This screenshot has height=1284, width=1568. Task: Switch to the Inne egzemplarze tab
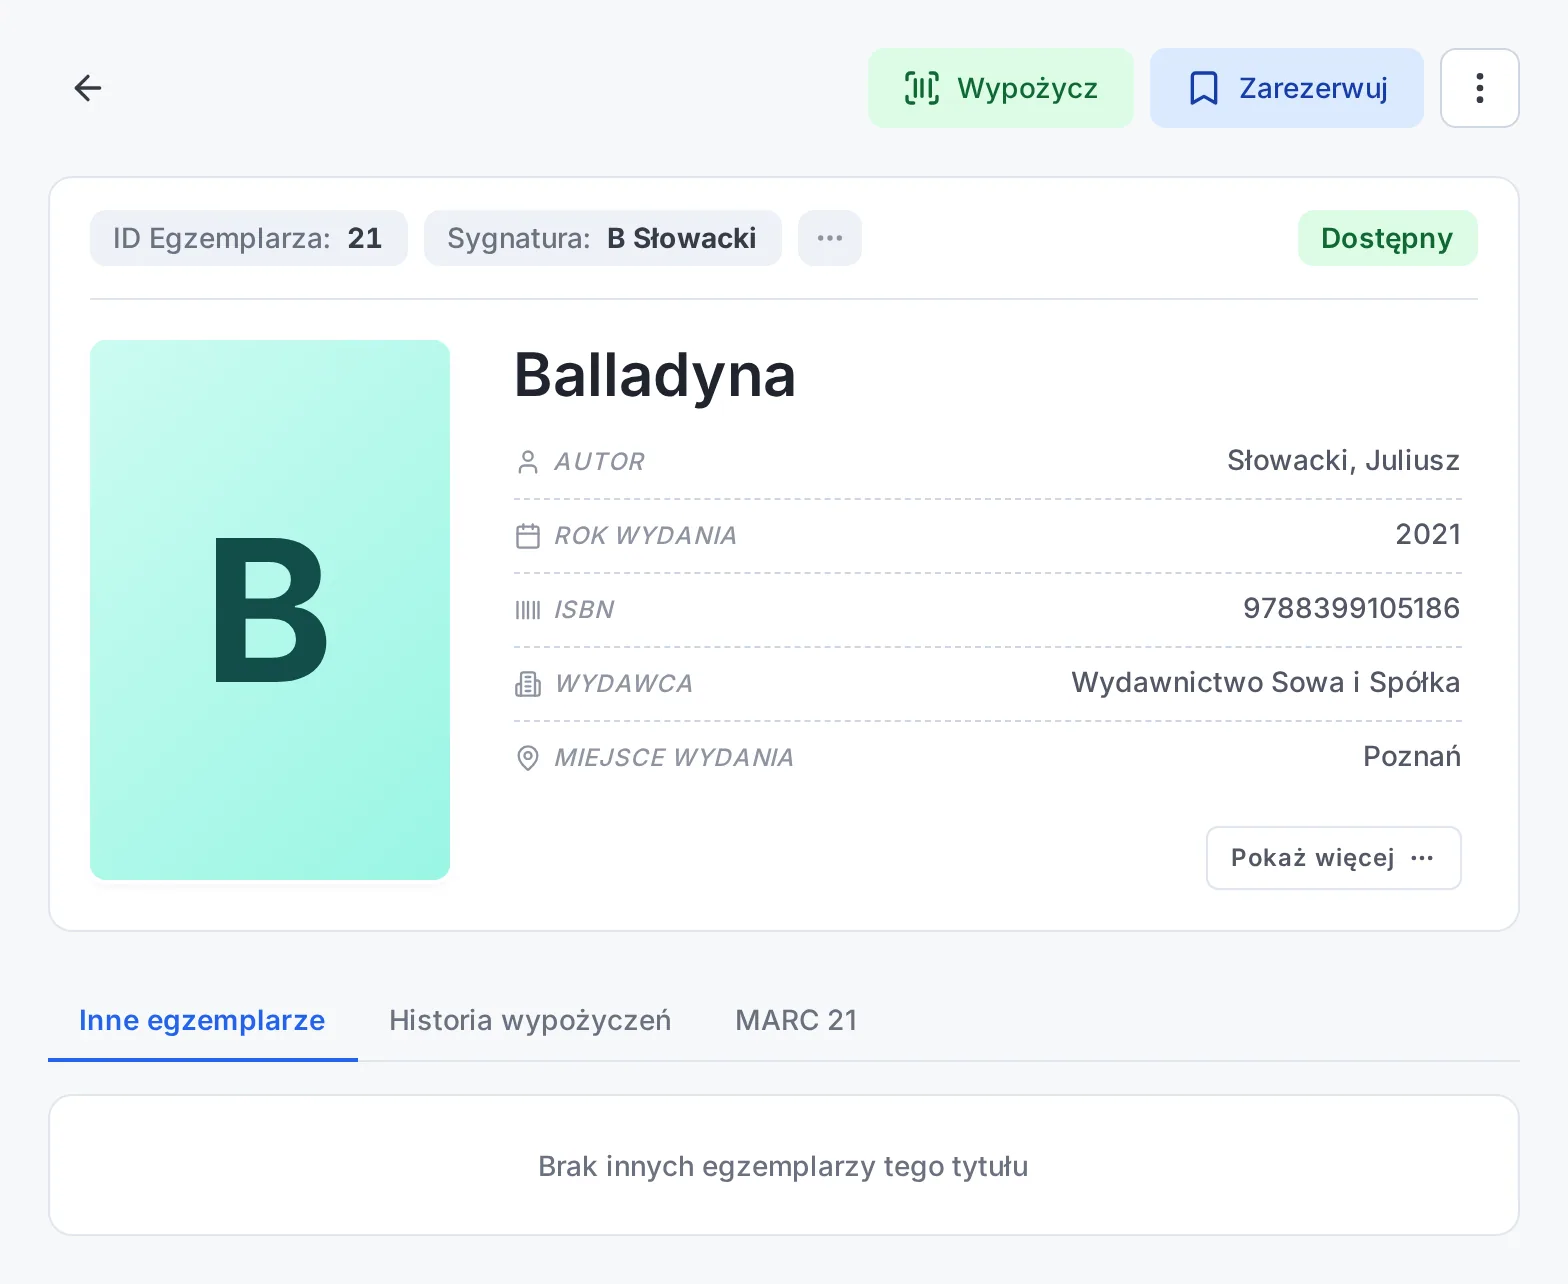pos(202,1020)
